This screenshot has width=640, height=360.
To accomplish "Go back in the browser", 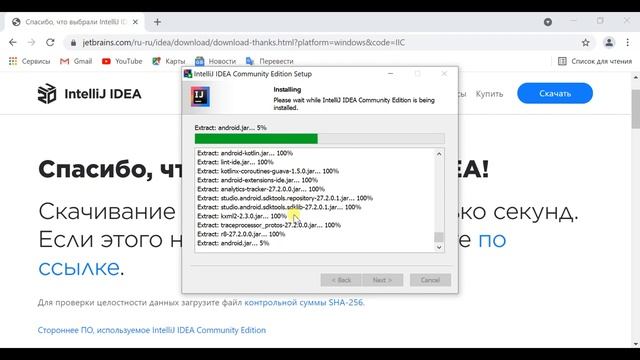I will (x=13, y=42).
